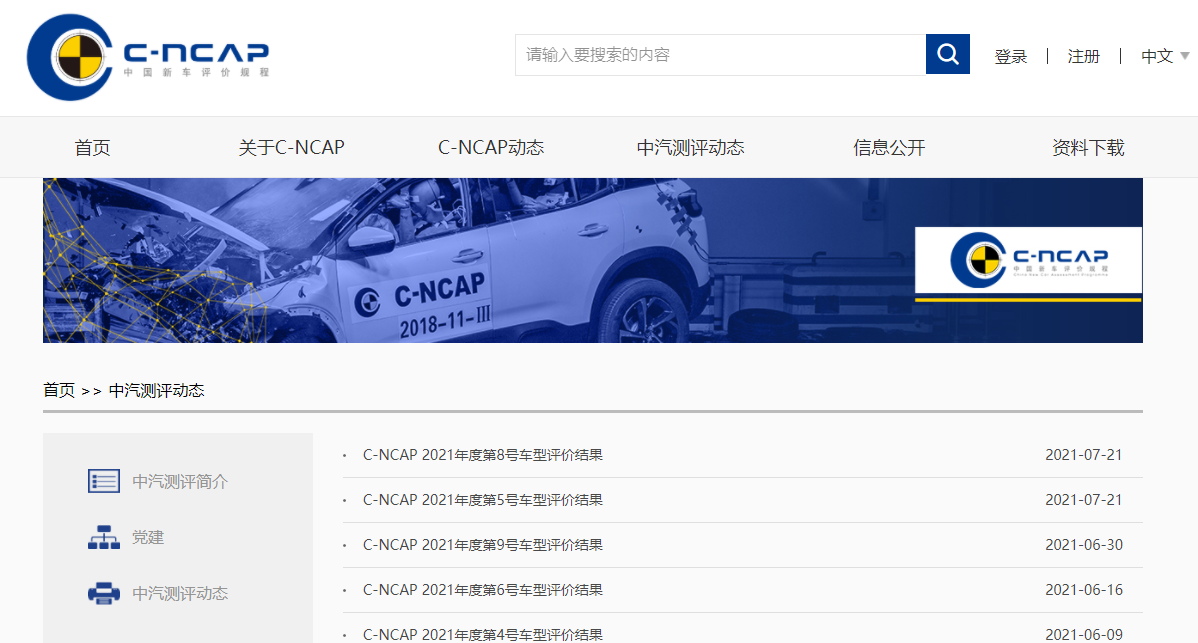
Task: Click the 中汽测评动态 printer icon
Action: tap(104, 593)
